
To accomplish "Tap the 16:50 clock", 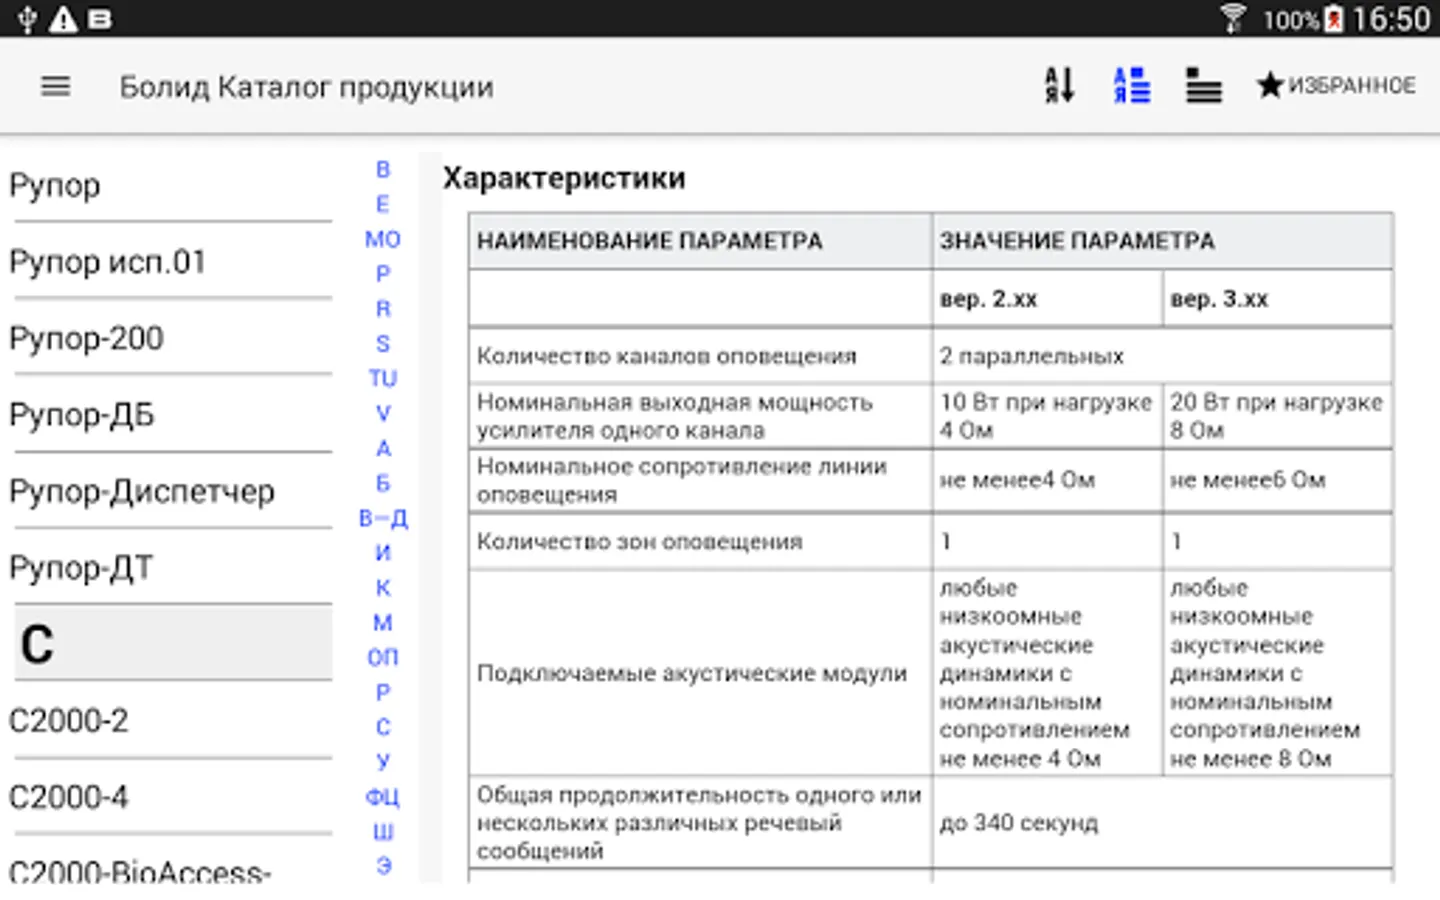I will 1391,19.
